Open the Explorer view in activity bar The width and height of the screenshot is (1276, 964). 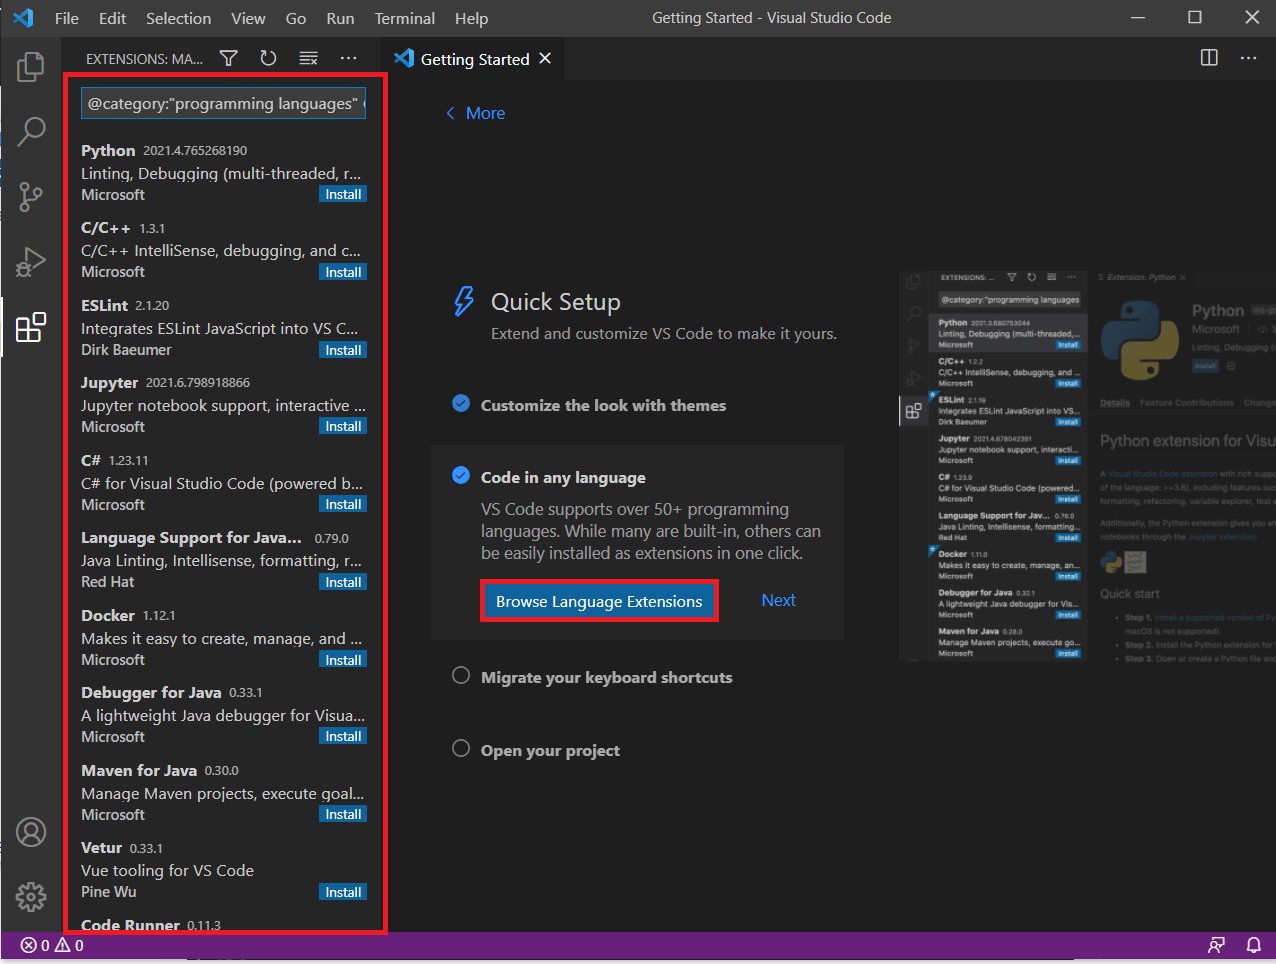pyautogui.click(x=31, y=67)
